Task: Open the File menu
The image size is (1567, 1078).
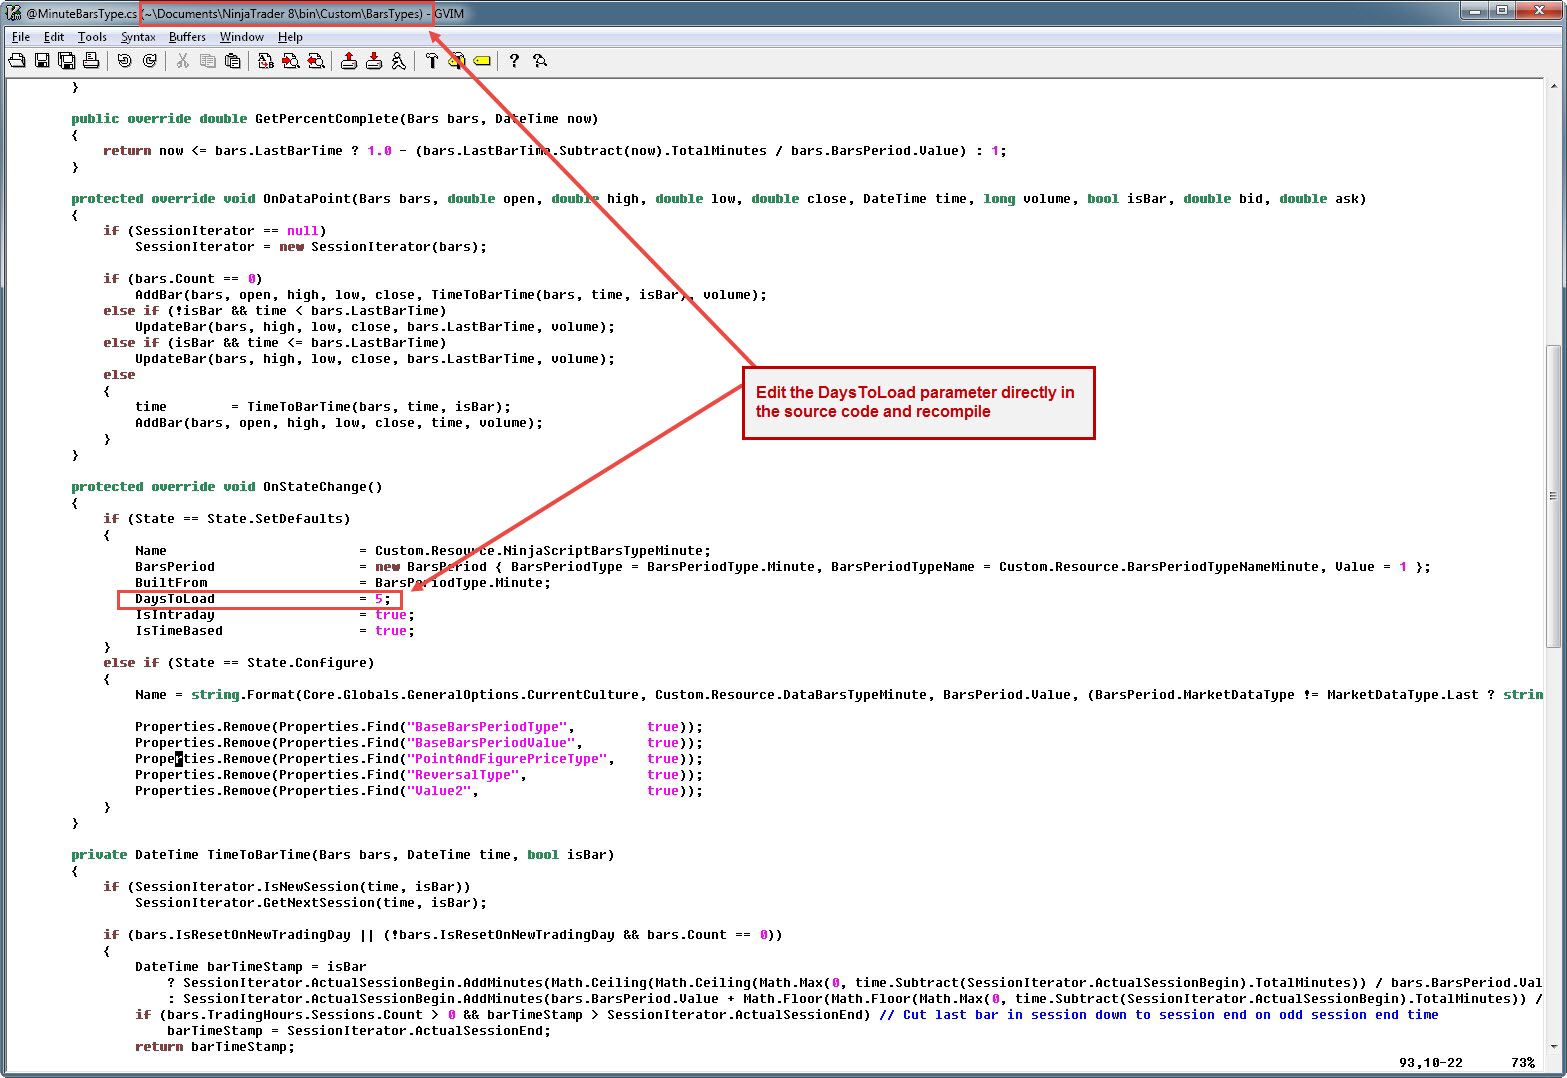Action: tap(21, 37)
